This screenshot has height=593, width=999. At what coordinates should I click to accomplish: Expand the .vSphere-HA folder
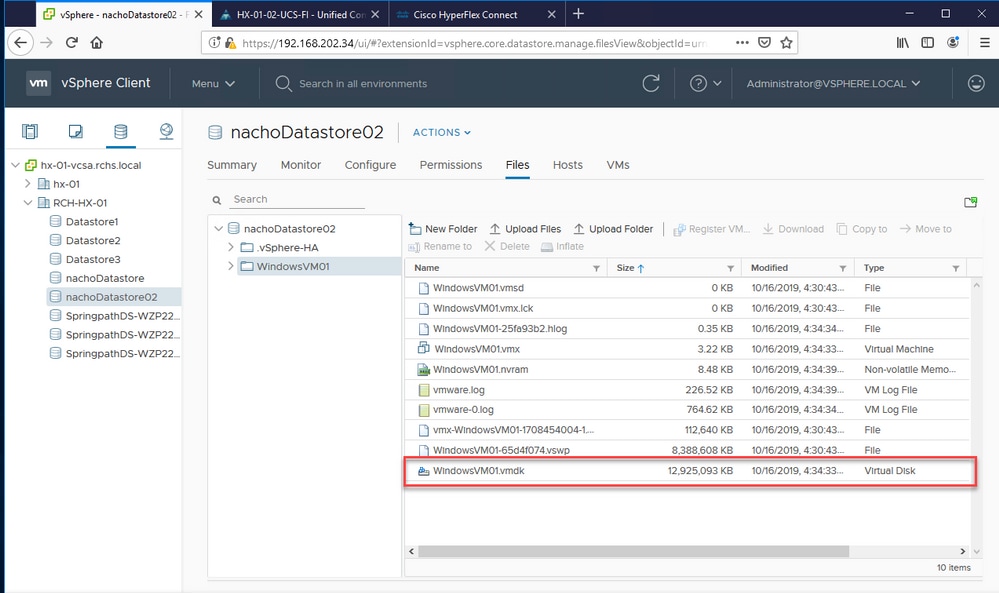point(231,246)
